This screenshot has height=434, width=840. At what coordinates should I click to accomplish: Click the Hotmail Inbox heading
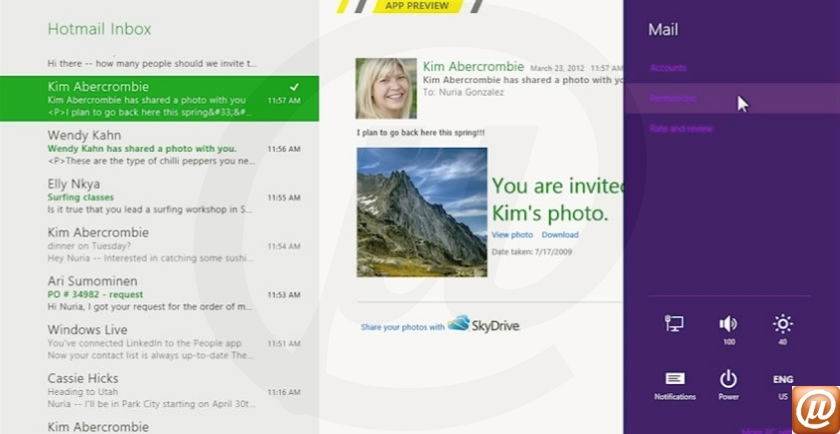tap(100, 29)
